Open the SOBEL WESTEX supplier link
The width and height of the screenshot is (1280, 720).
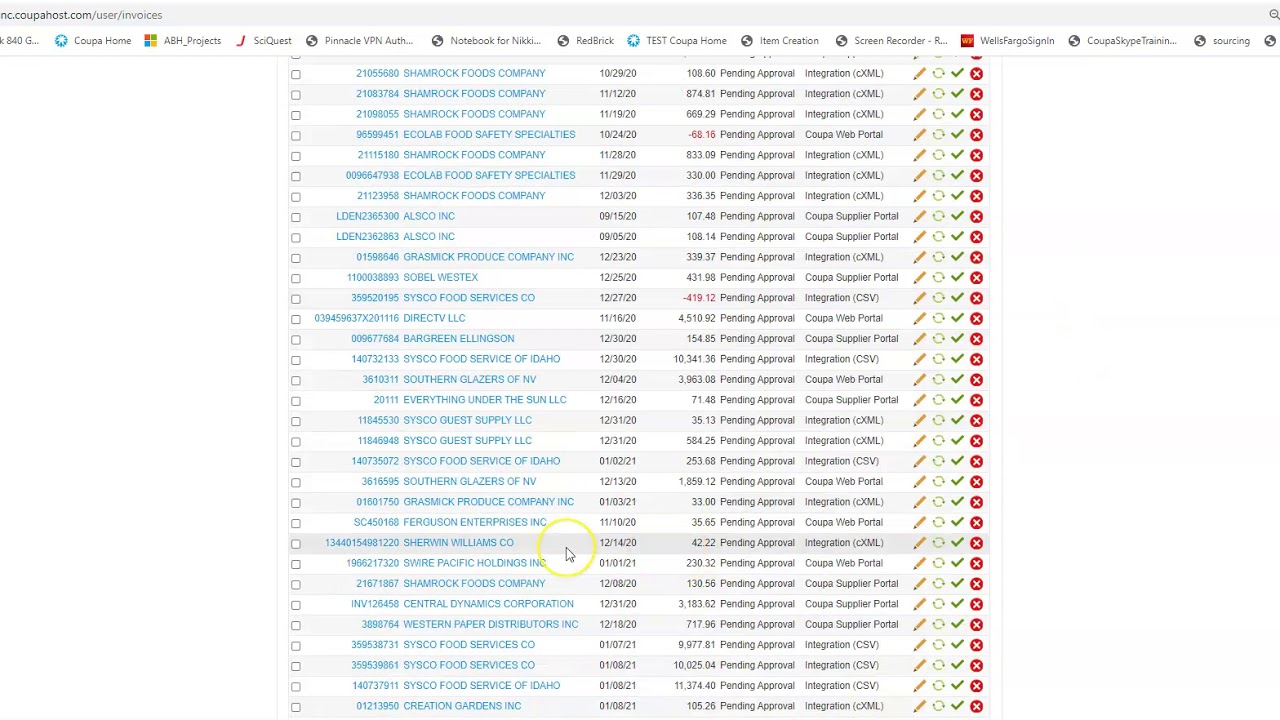tap(440, 277)
